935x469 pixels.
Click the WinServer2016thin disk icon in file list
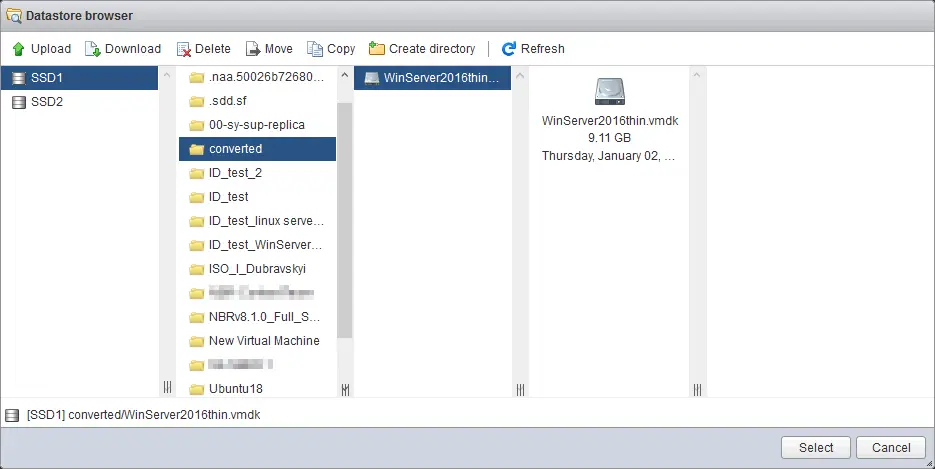[x=371, y=78]
